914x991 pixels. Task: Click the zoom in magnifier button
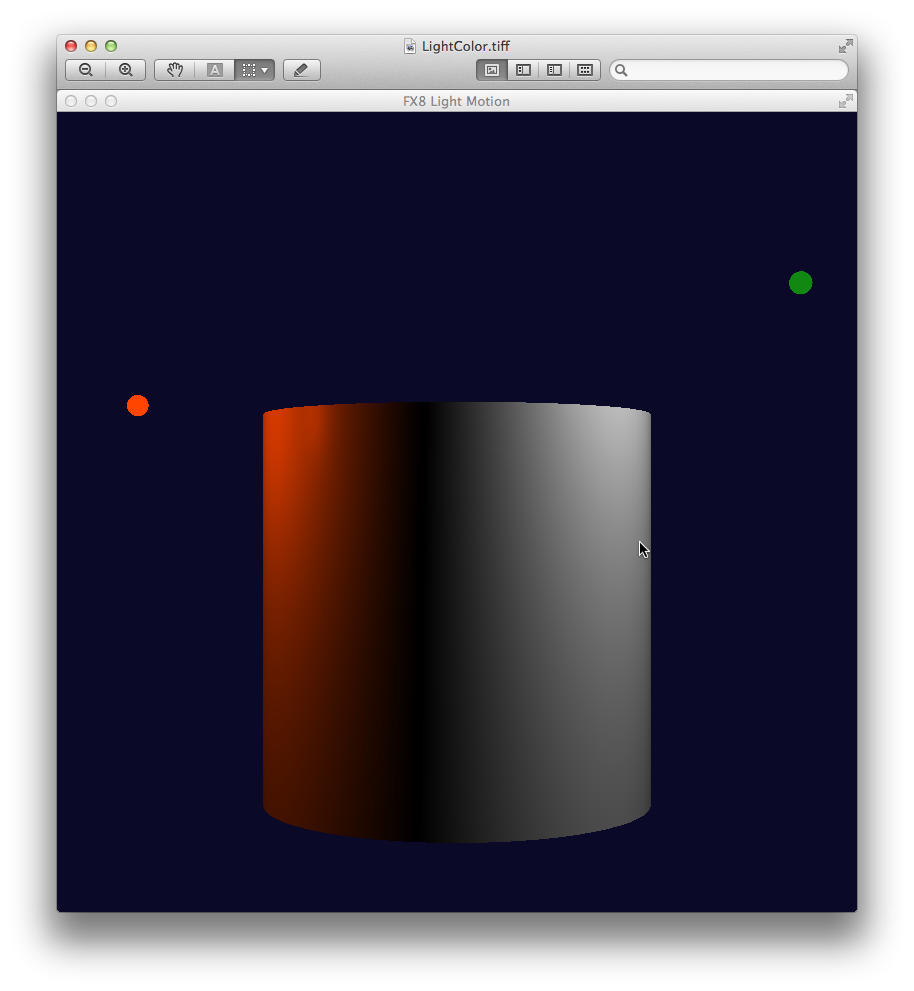tap(126, 70)
